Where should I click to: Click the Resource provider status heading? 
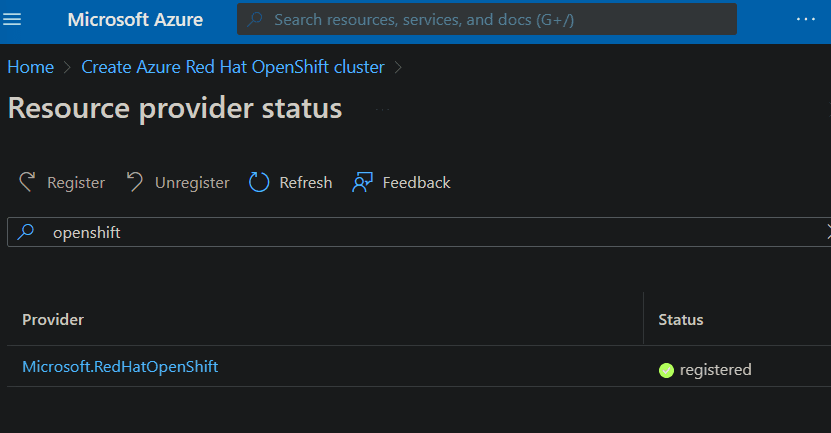click(175, 109)
